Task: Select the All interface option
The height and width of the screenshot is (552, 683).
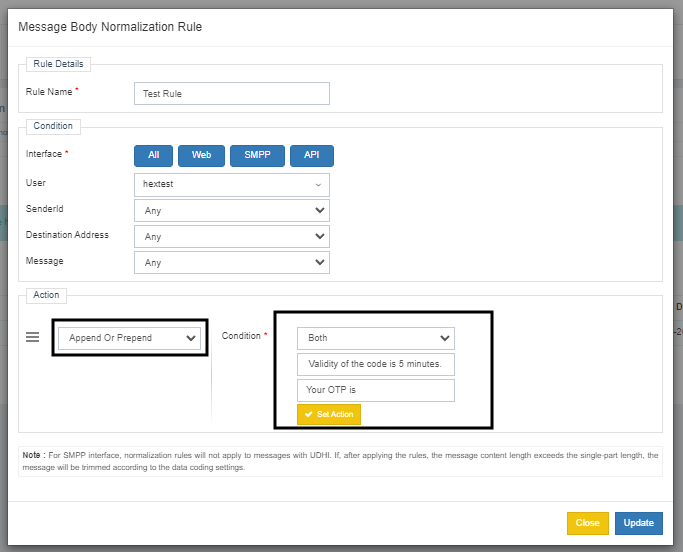Action: [153, 156]
